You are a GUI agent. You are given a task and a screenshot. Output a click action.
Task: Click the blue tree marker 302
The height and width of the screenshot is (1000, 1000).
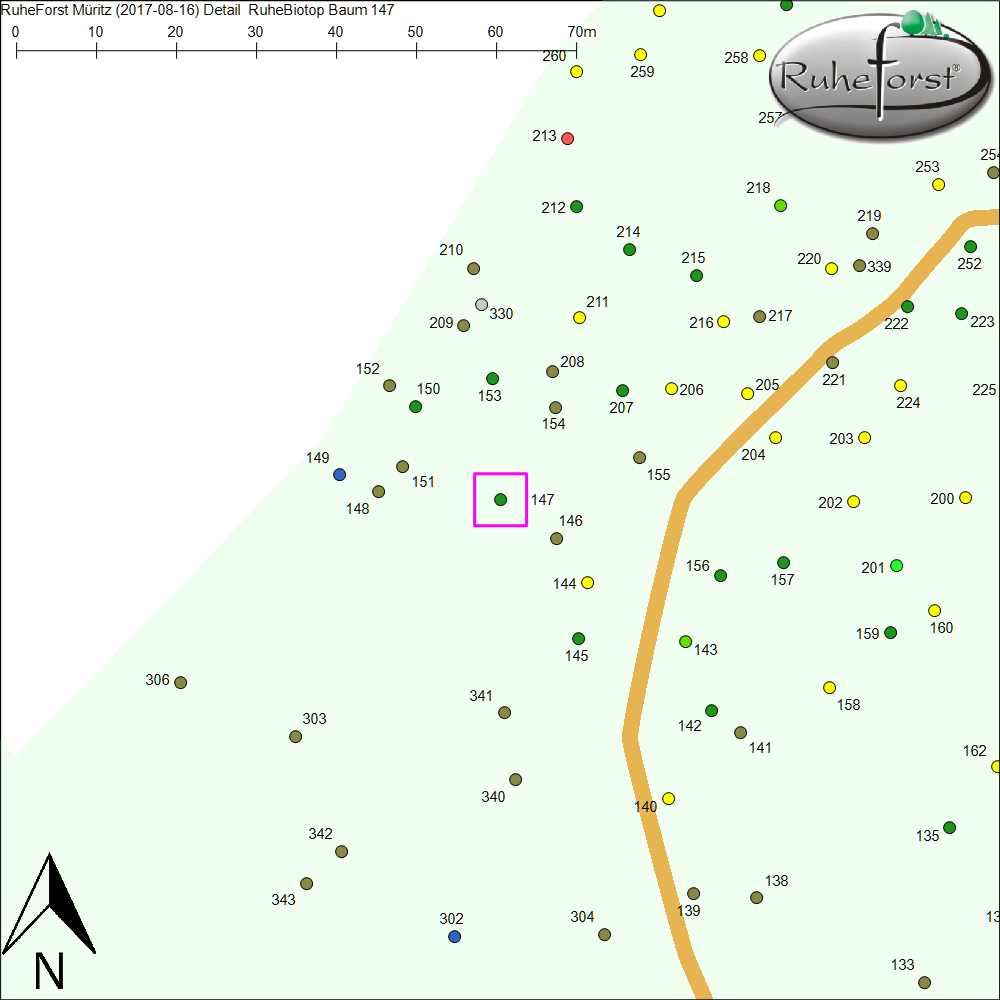pos(454,937)
